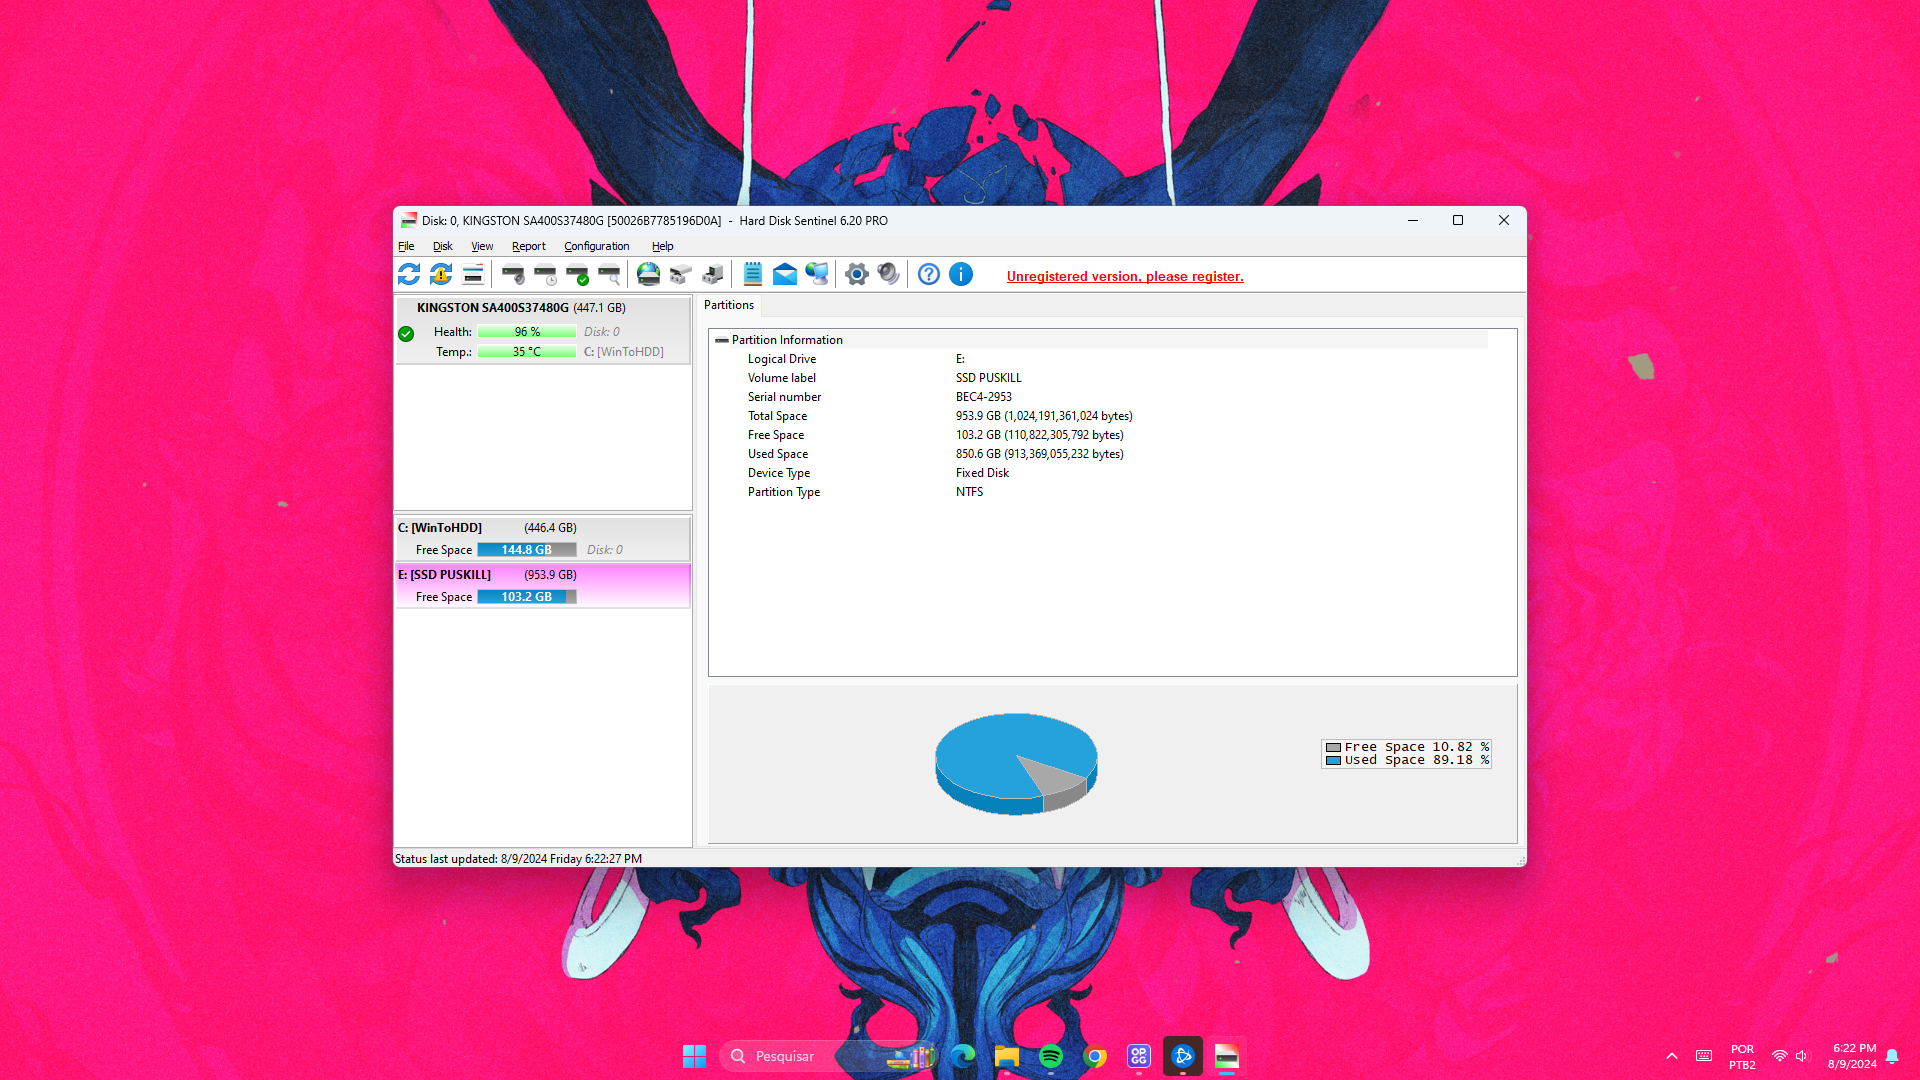The width and height of the screenshot is (1920, 1080).
Task: Open Battle.net from the taskbar
Action: (x=1183, y=1056)
